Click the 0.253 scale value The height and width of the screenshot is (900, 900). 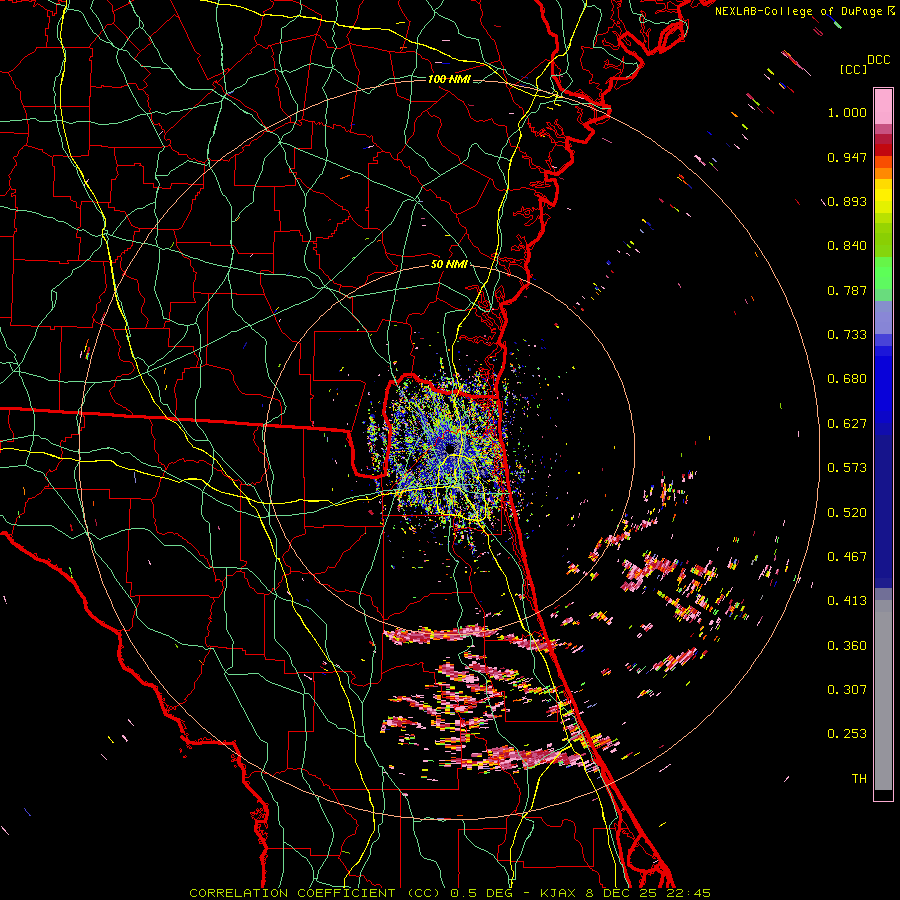pos(847,734)
